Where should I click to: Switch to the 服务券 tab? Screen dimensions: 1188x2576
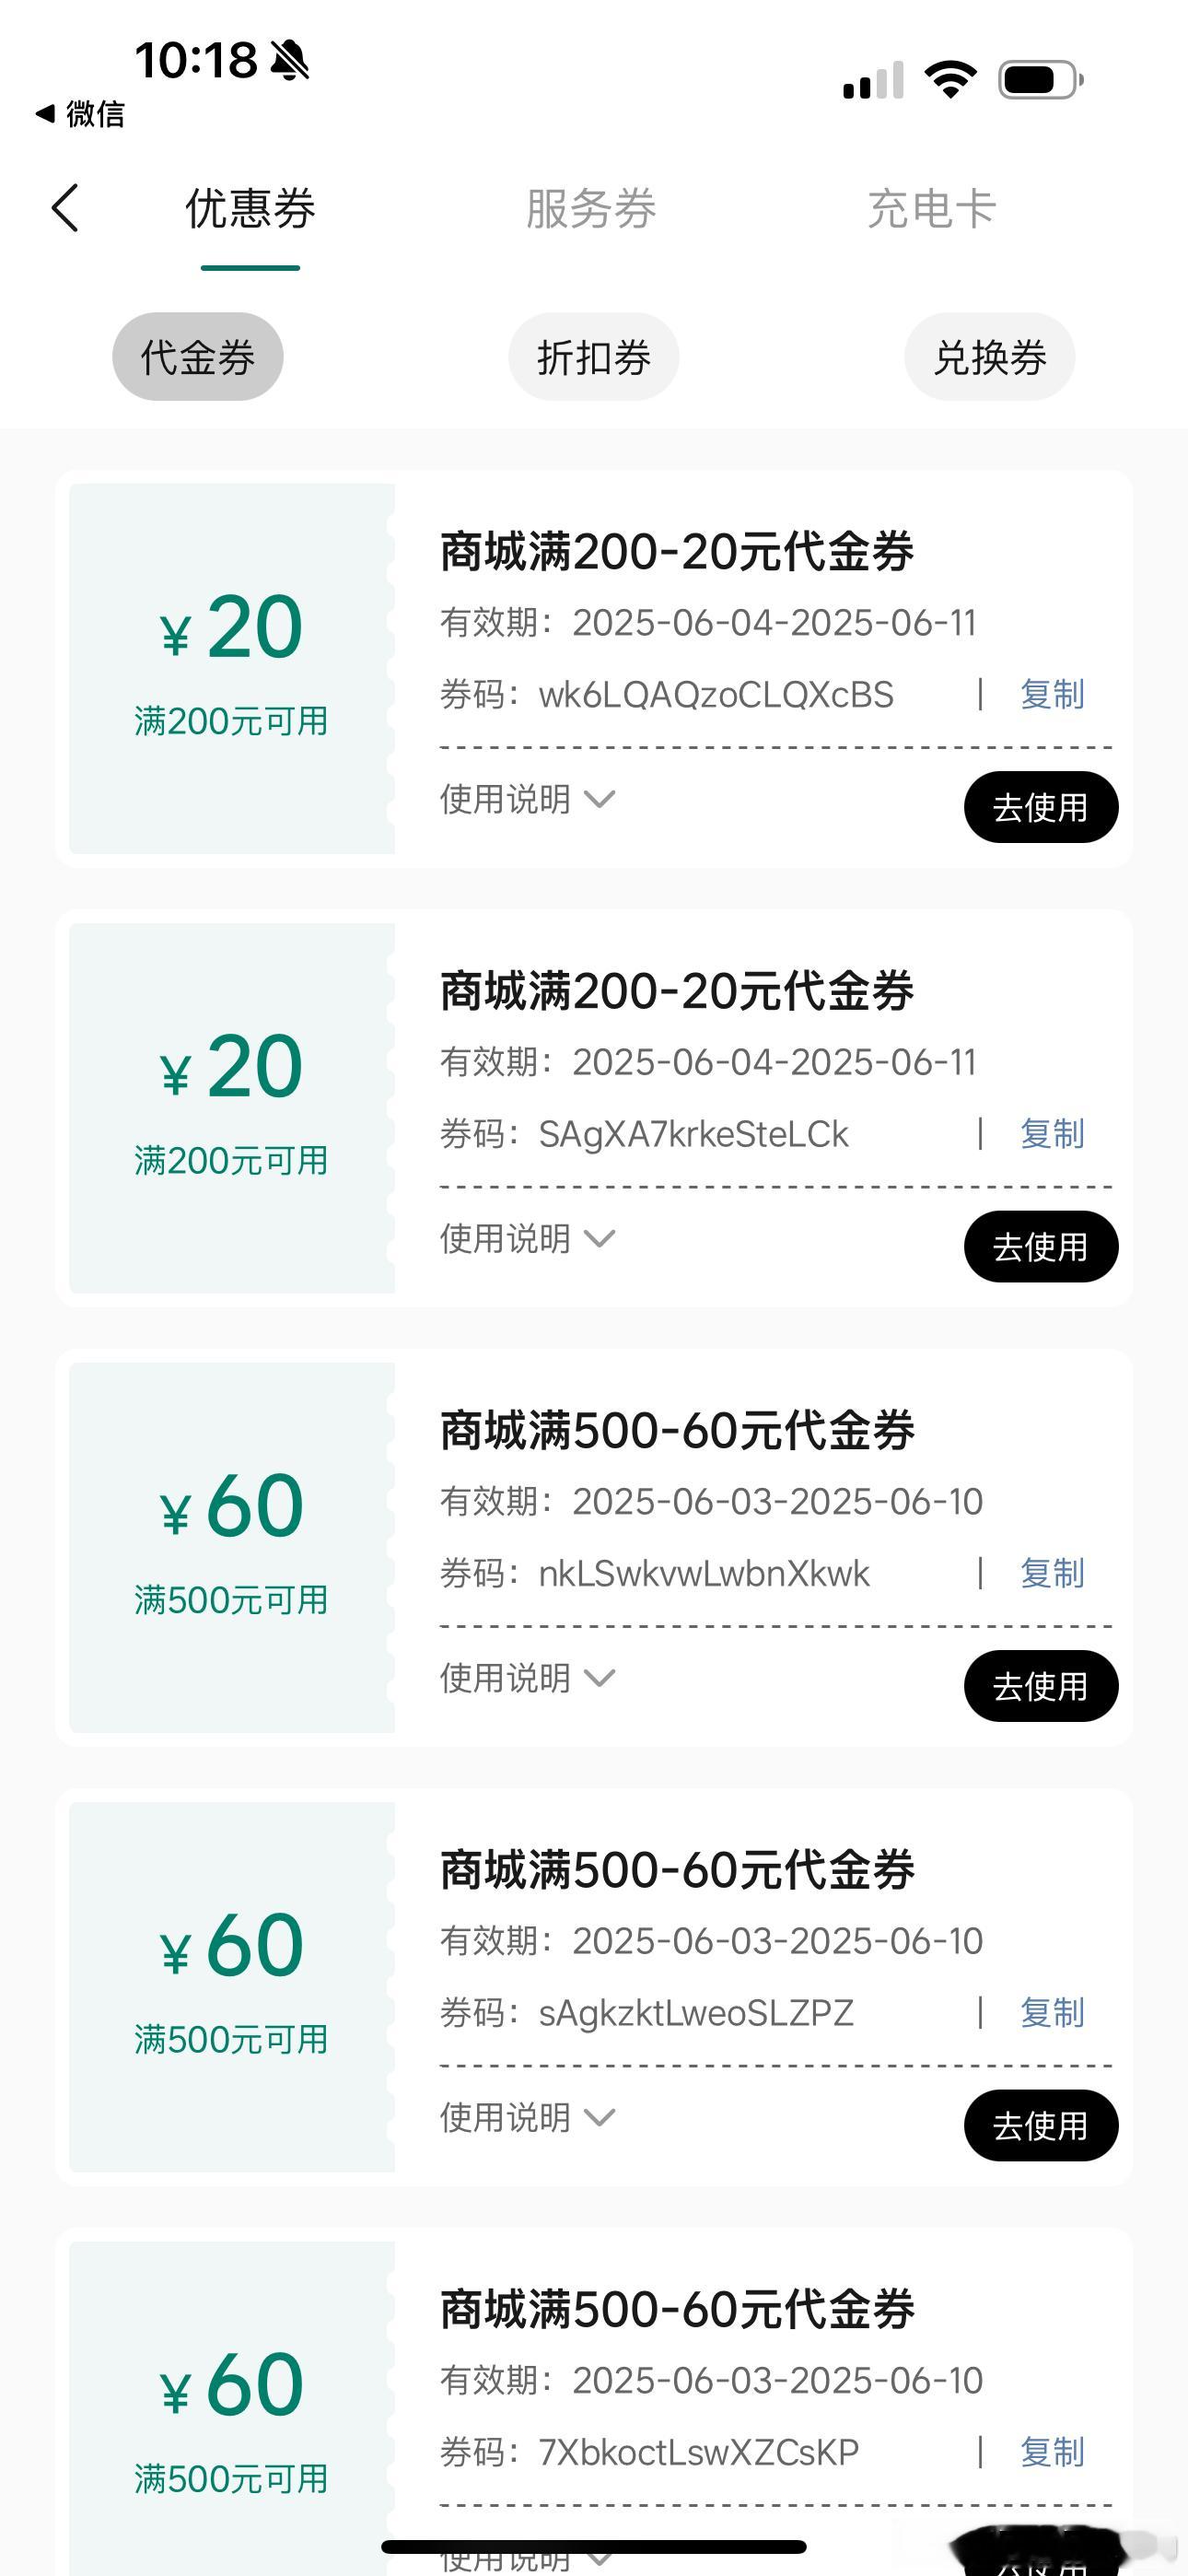tap(591, 209)
